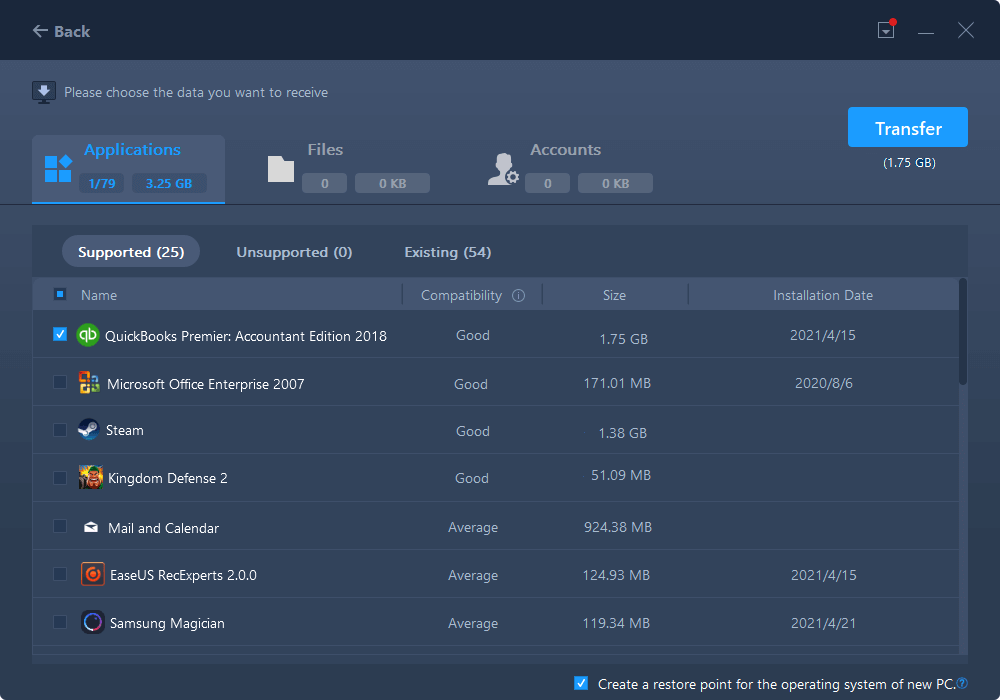The width and height of the screenshot is (1000, 700).
Task: Click the Samsung Magician icon
Action: point(92,622)
